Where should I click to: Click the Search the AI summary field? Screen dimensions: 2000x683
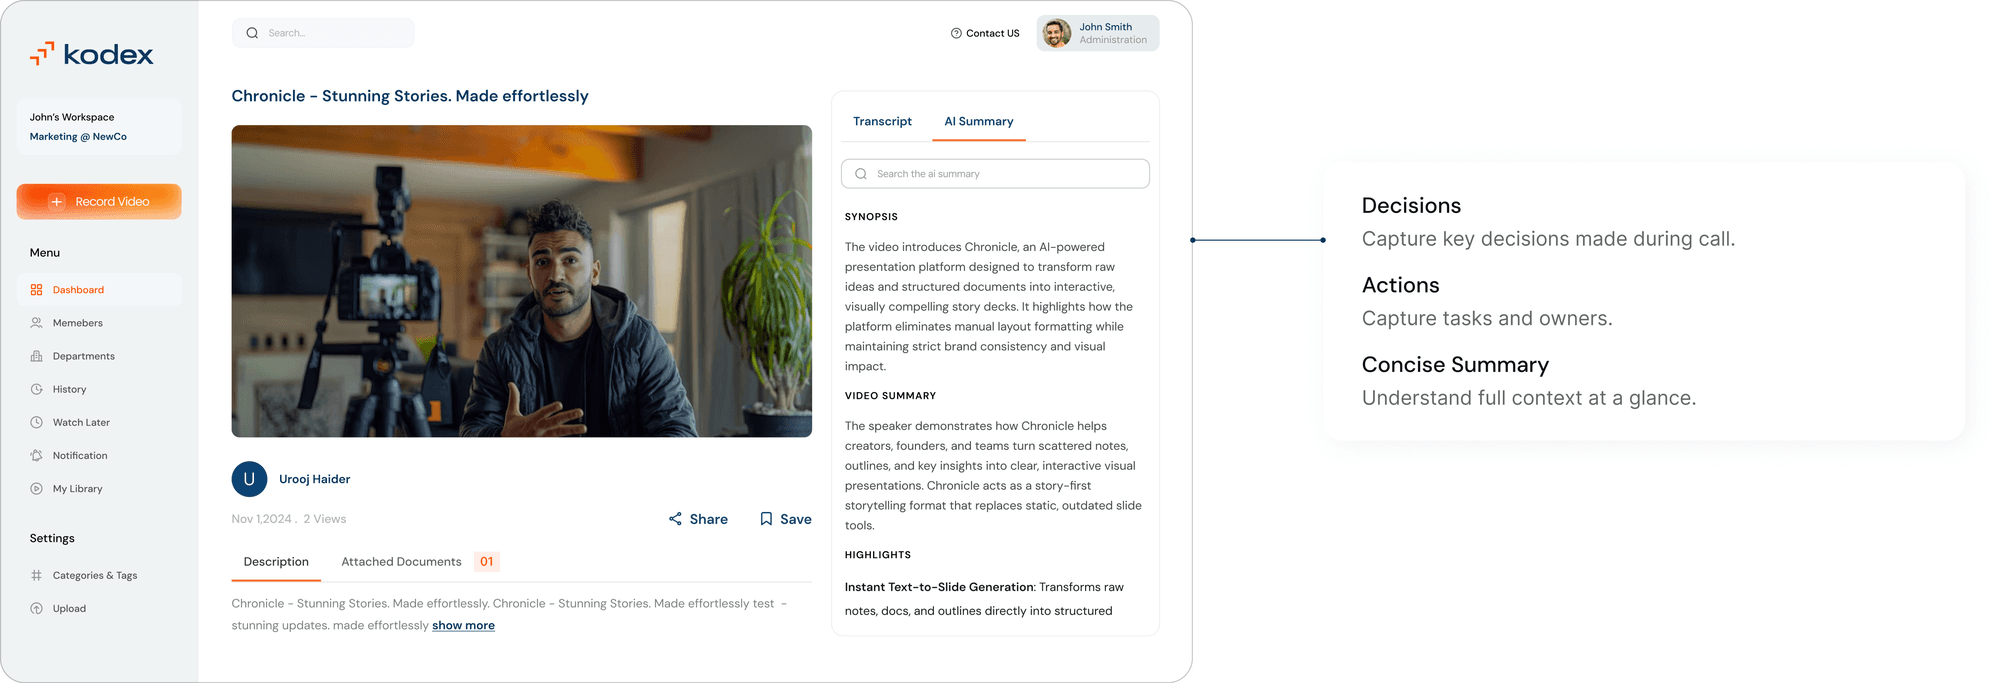point(995,174)
